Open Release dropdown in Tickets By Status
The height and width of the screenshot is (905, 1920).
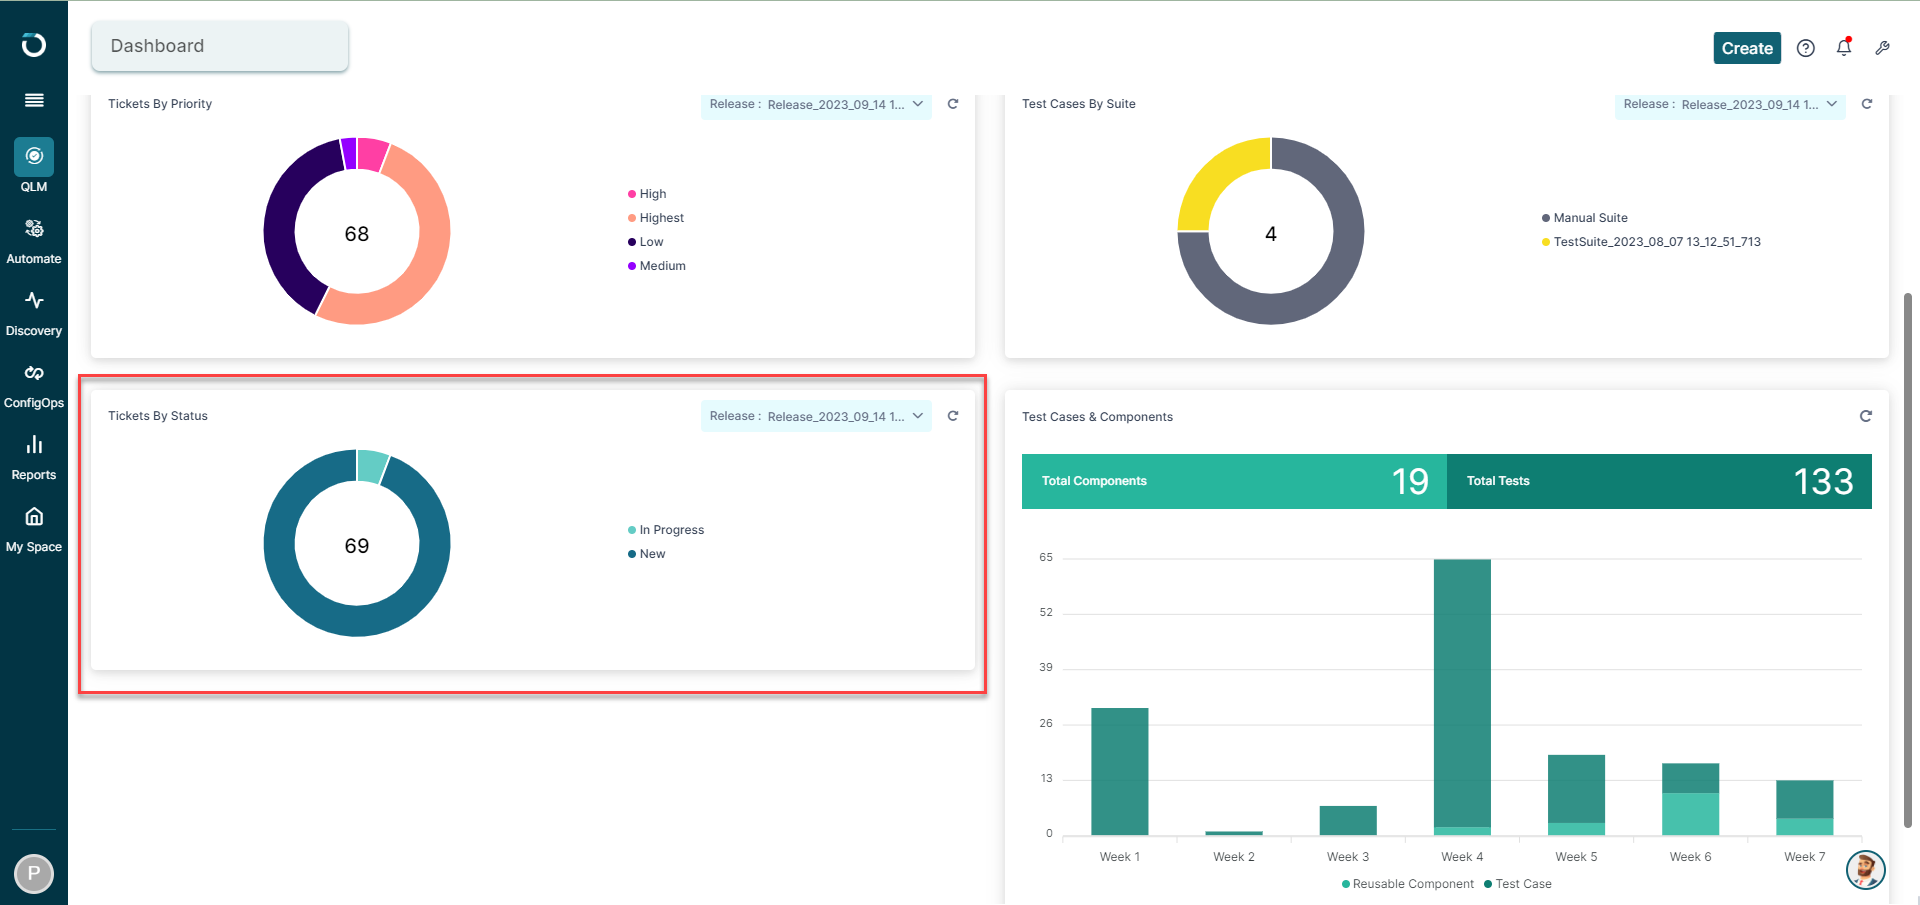click(x=816, y=416)
